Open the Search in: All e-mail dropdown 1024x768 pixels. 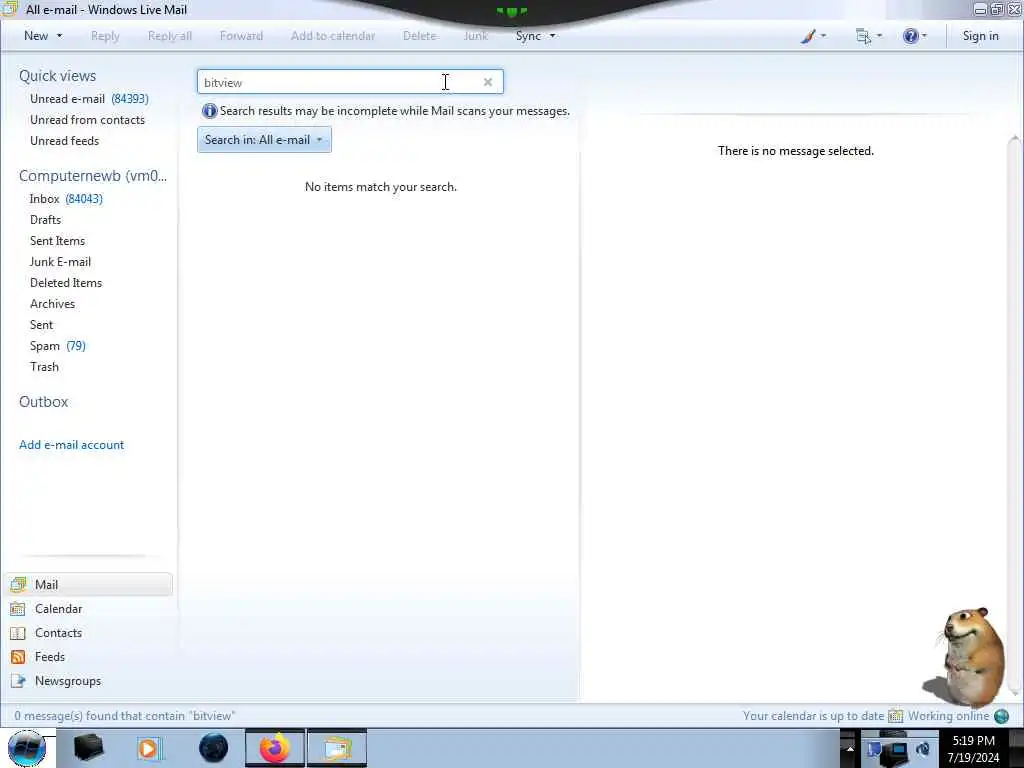(264, 140)
